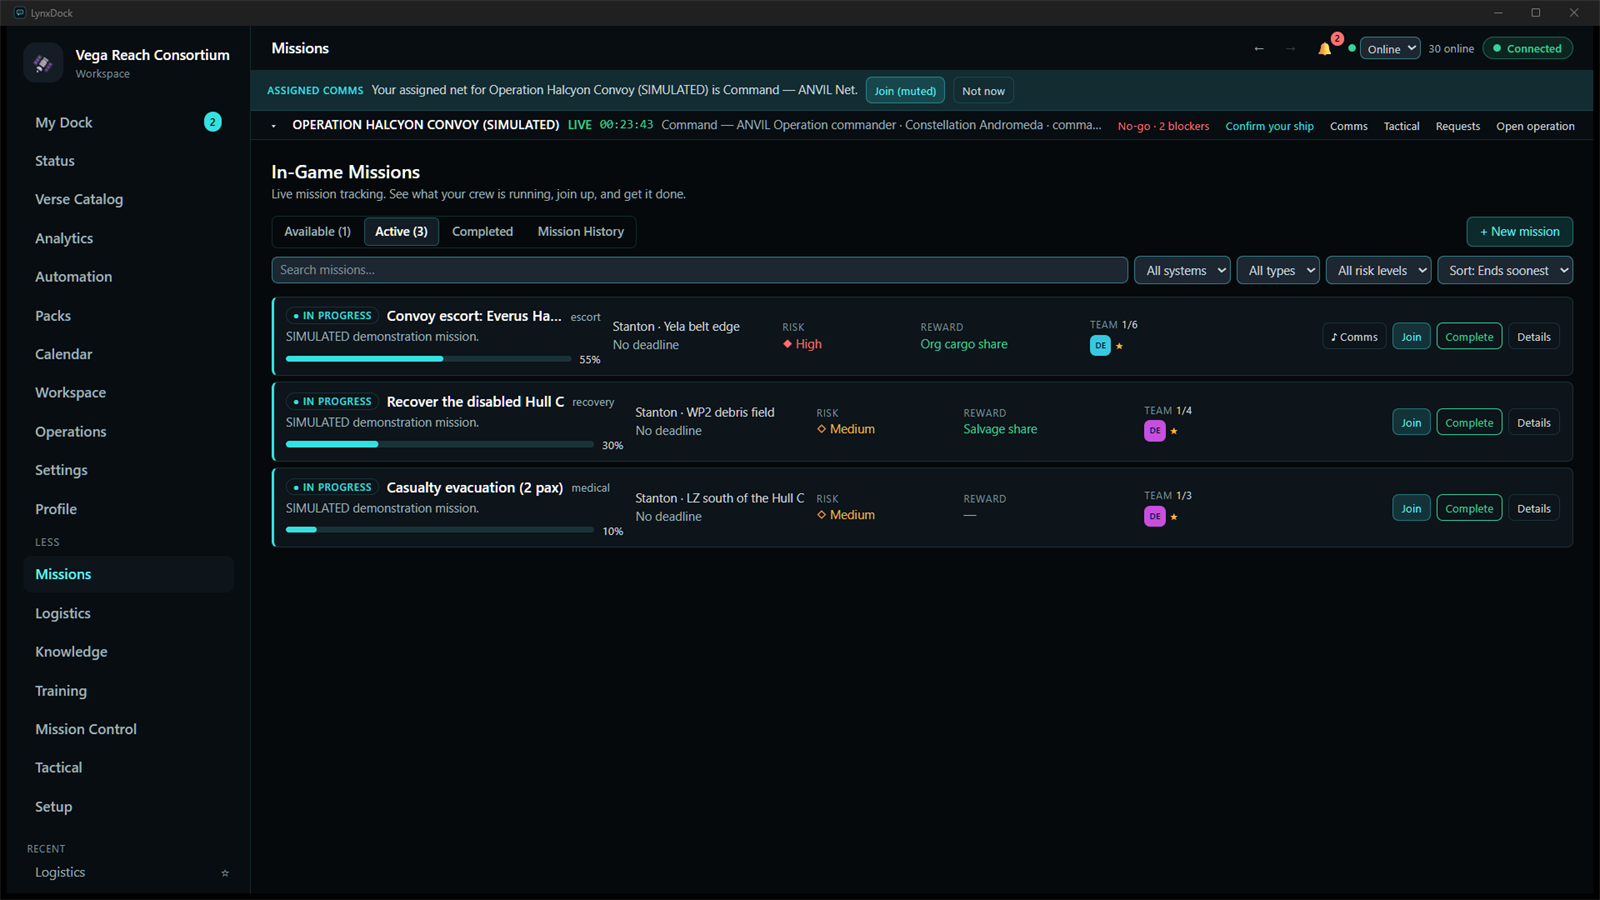Open Requests link in operation bar
This screenshot has width=1600, height=900.
1457,126
